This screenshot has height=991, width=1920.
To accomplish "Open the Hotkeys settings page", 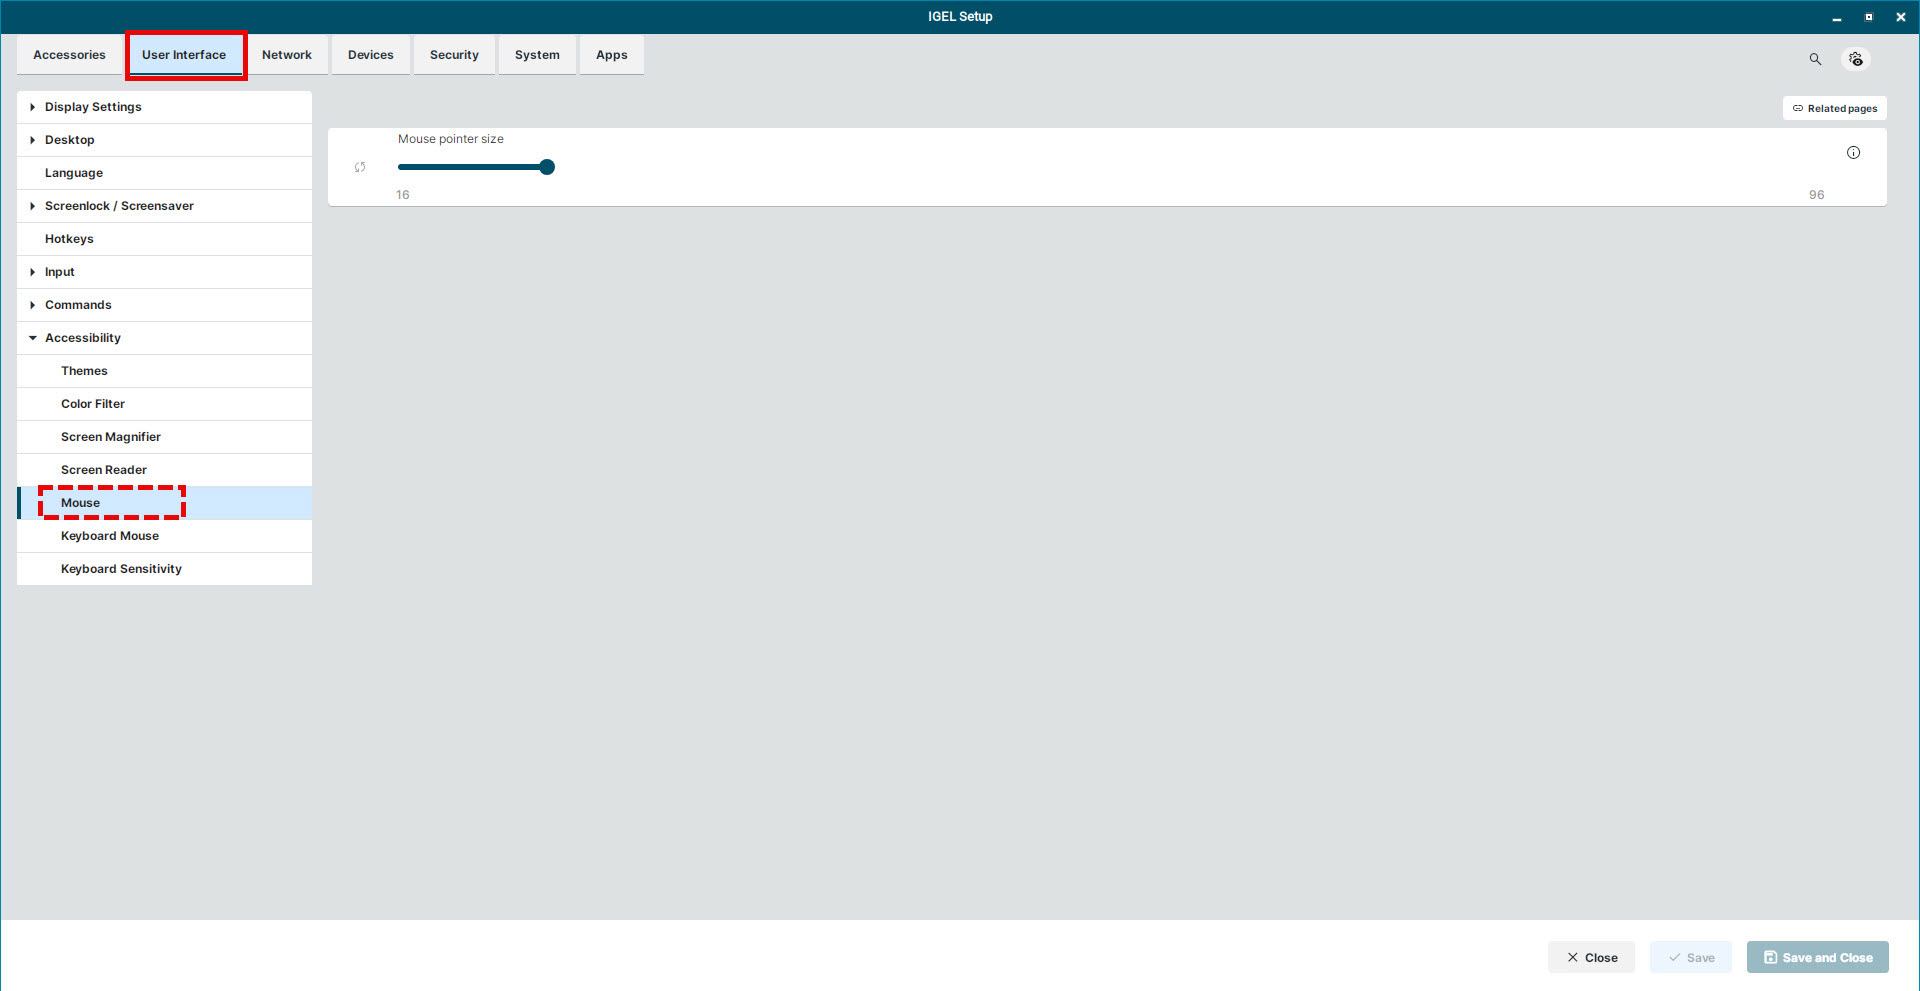I will pyautogui.click(x=69, y=239).
